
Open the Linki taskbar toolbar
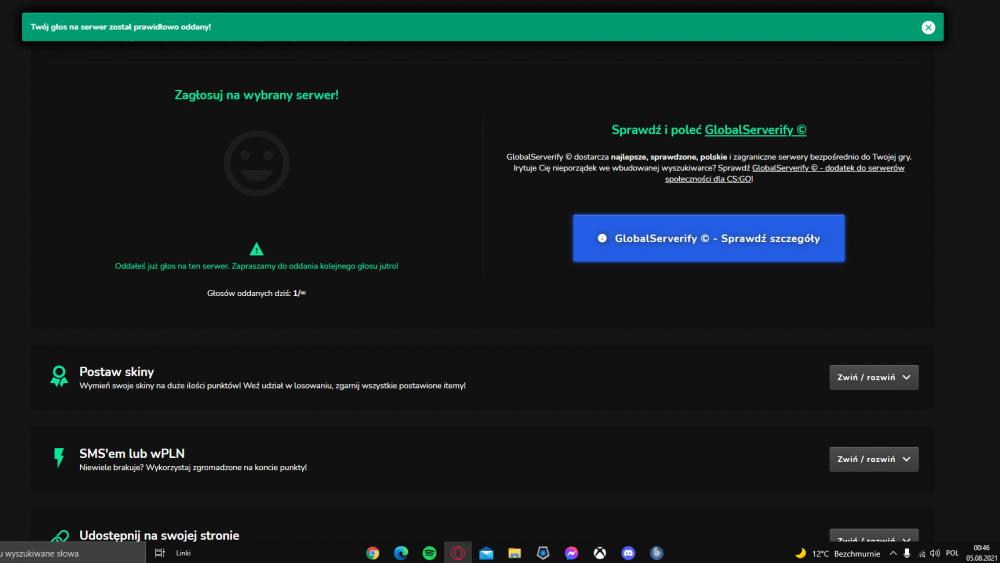(x=183, y=553)
